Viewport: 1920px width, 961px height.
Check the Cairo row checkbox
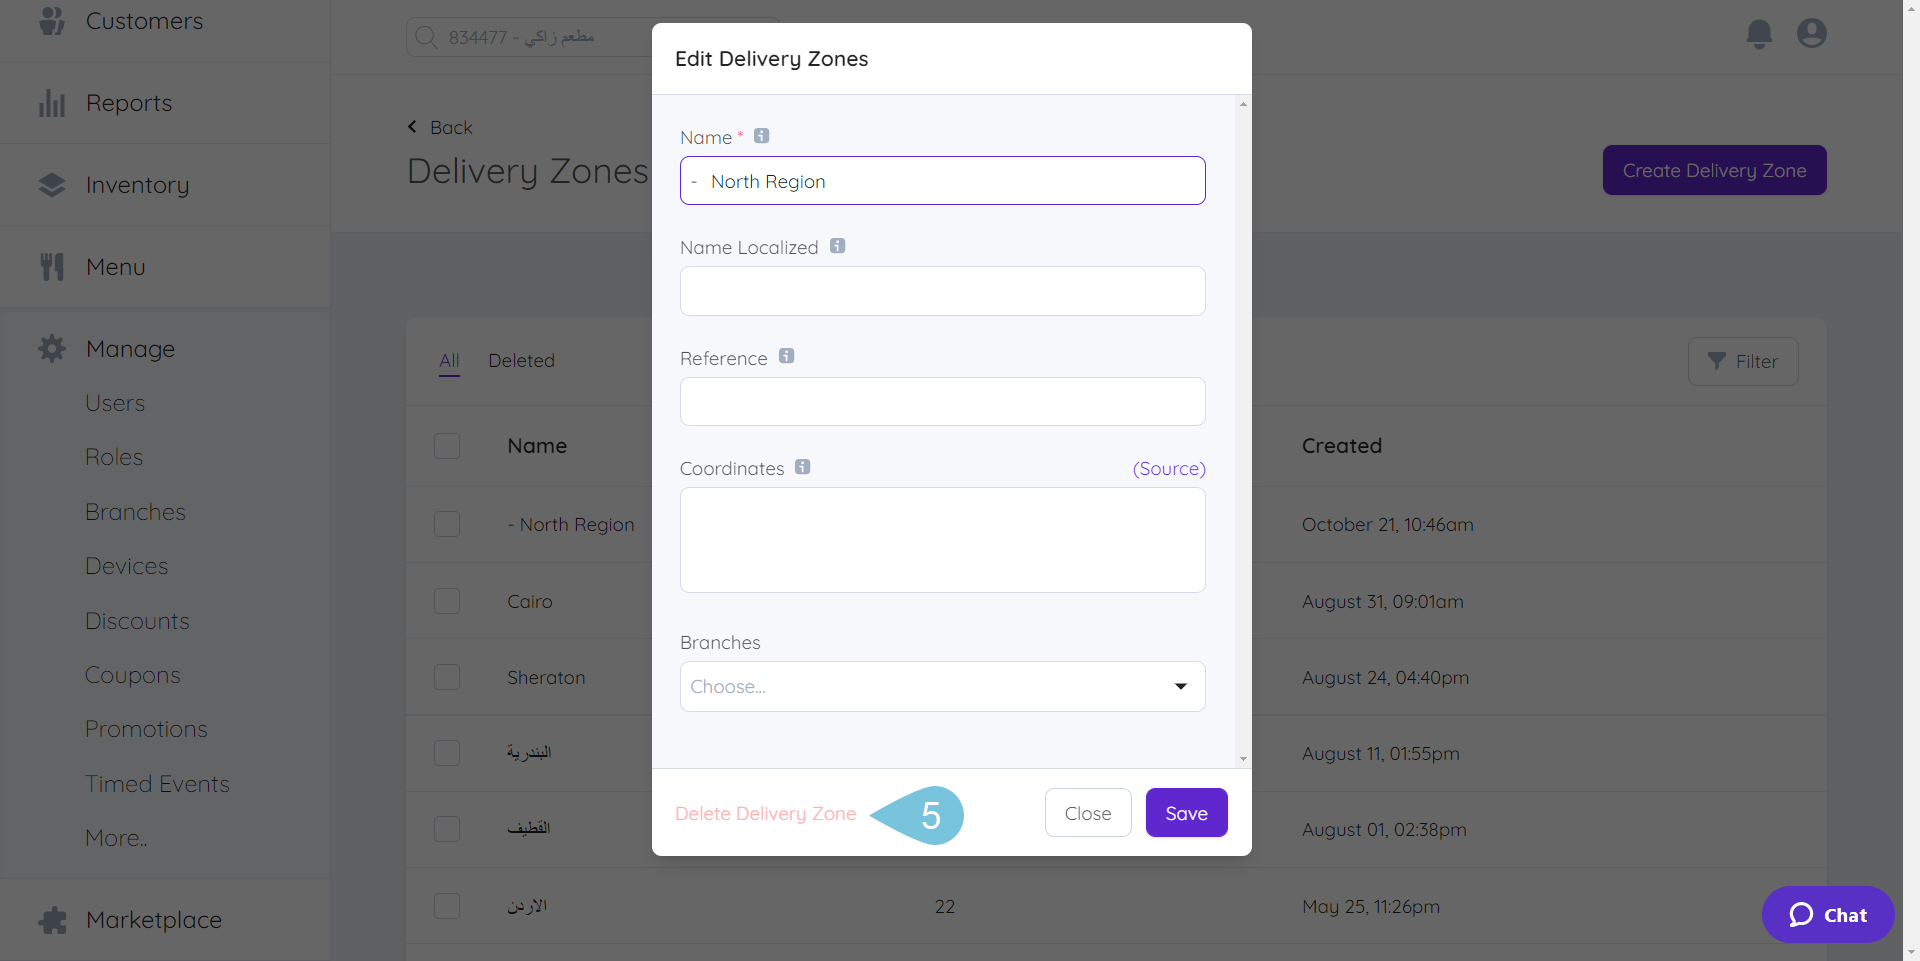click(x=447, y=601)
